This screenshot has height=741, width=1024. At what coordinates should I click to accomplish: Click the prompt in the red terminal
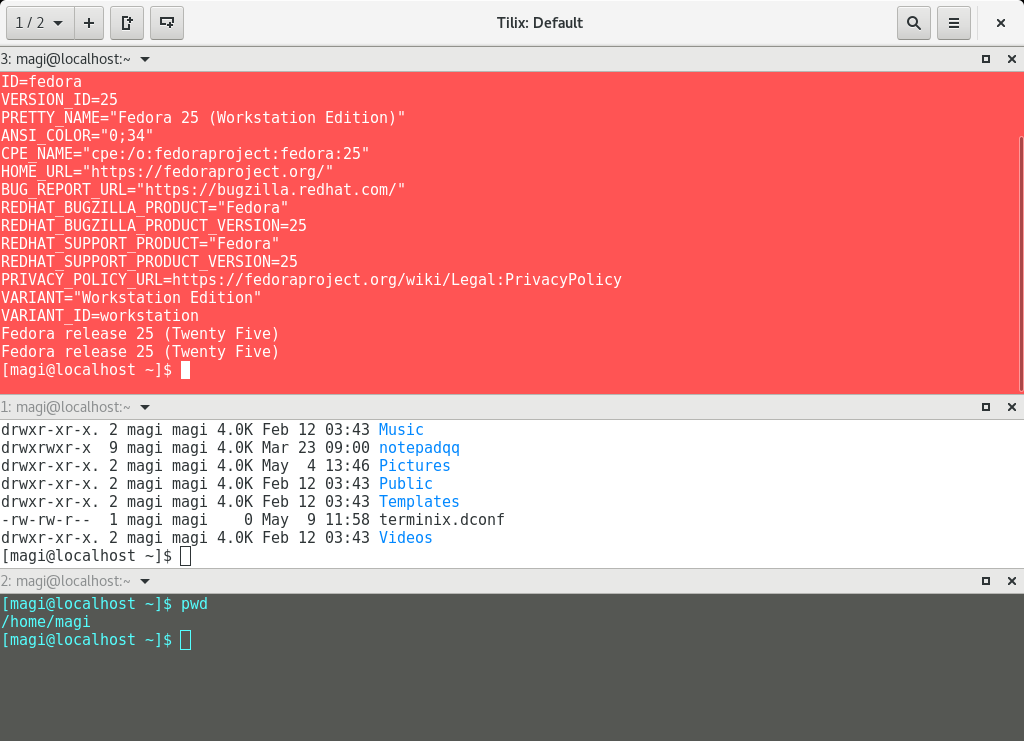(87, 370)
